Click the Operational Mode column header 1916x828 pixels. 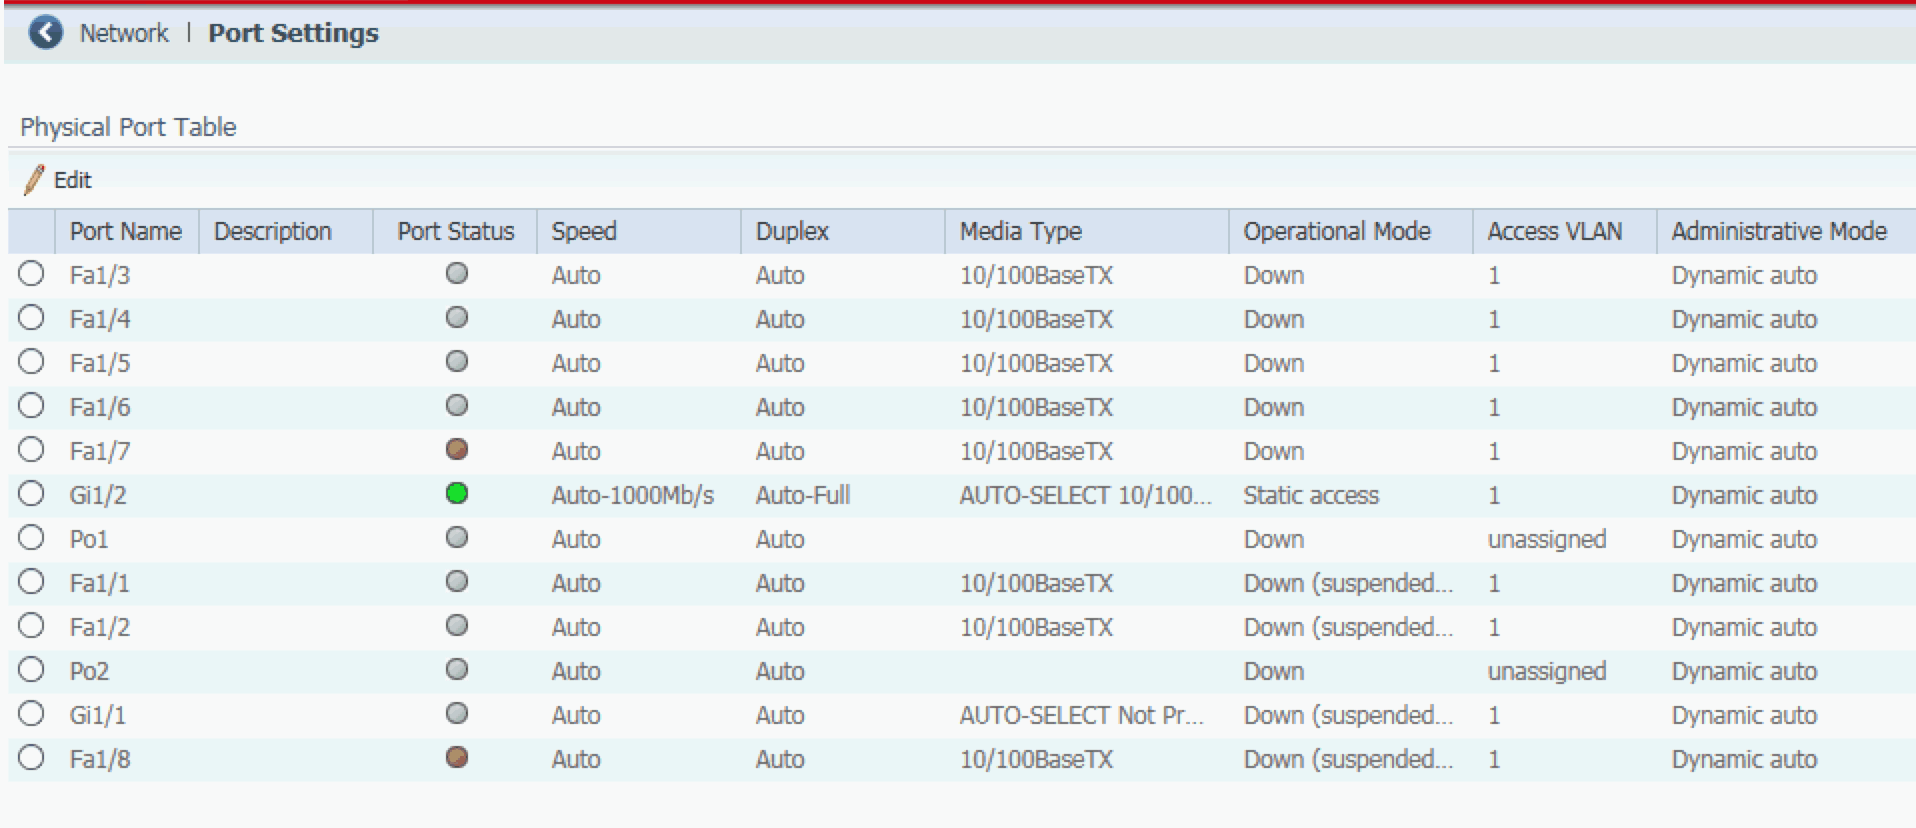(1336, 231)
